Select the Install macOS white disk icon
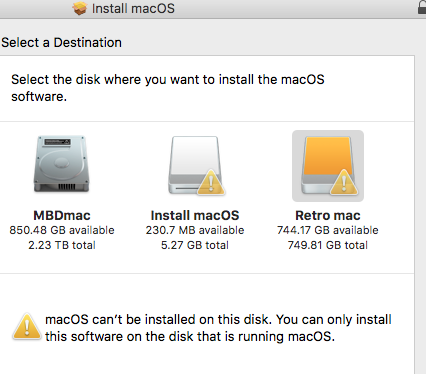 point(195,165)
